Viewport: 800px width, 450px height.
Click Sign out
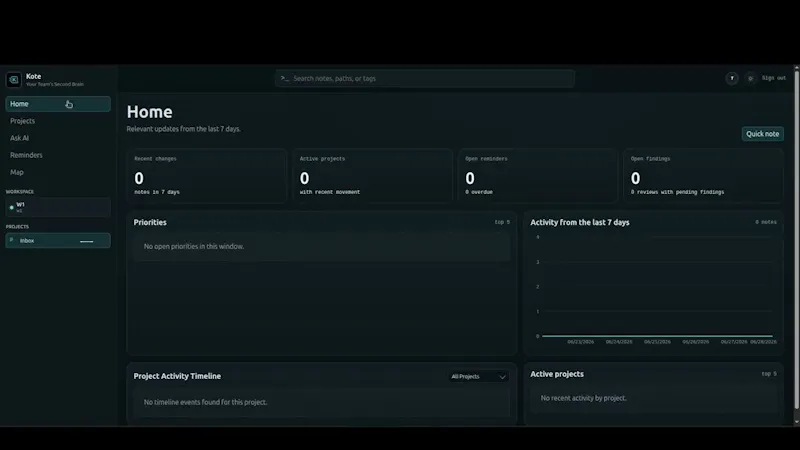click(773, 78)
